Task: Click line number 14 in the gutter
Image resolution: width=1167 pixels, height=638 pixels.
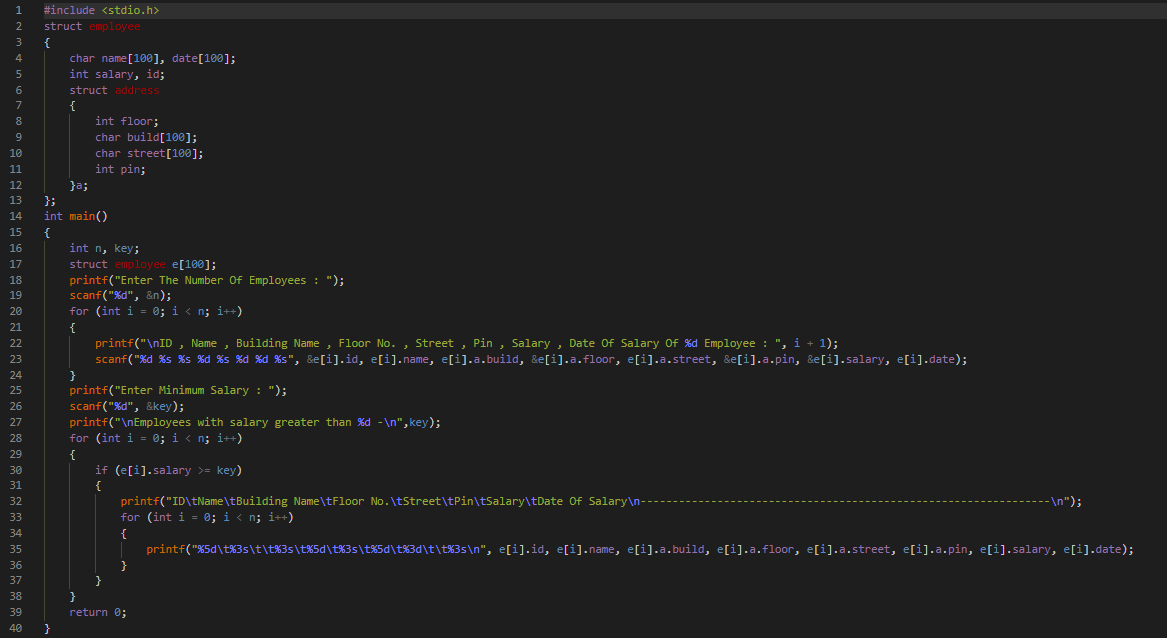Action: (16, 216)
